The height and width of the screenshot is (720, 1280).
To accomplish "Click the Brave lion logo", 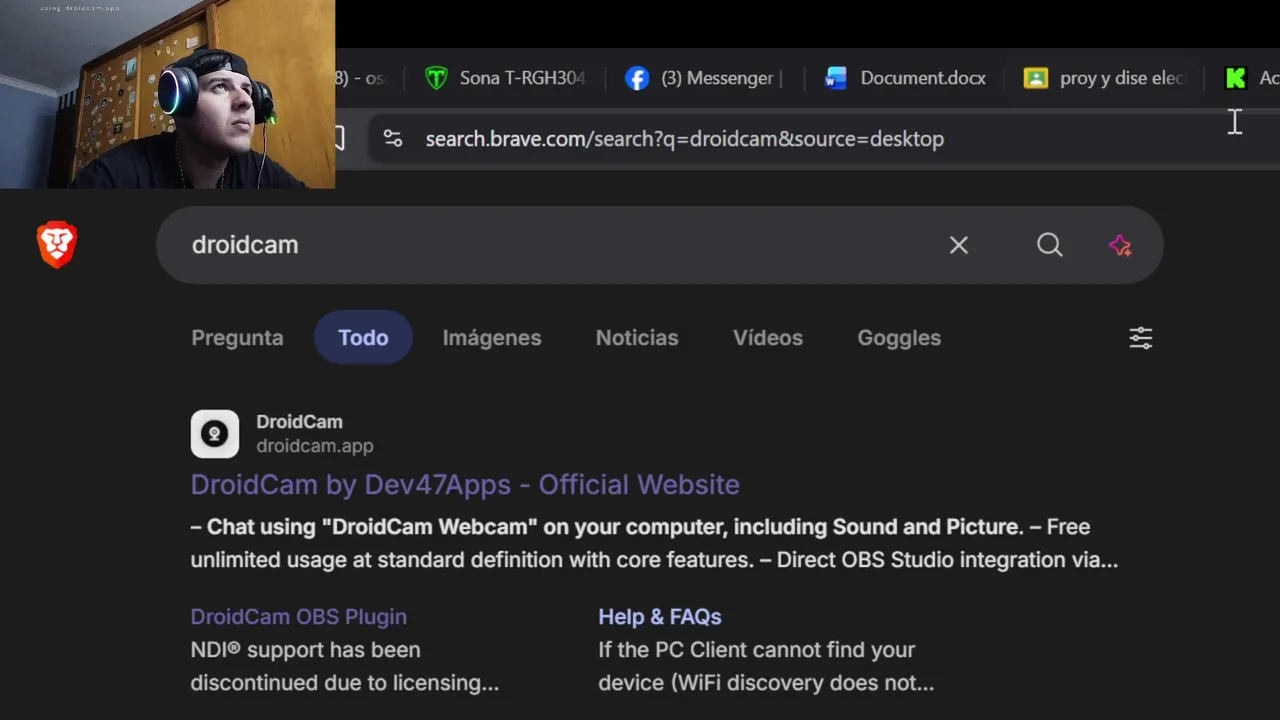I will 57,245.
